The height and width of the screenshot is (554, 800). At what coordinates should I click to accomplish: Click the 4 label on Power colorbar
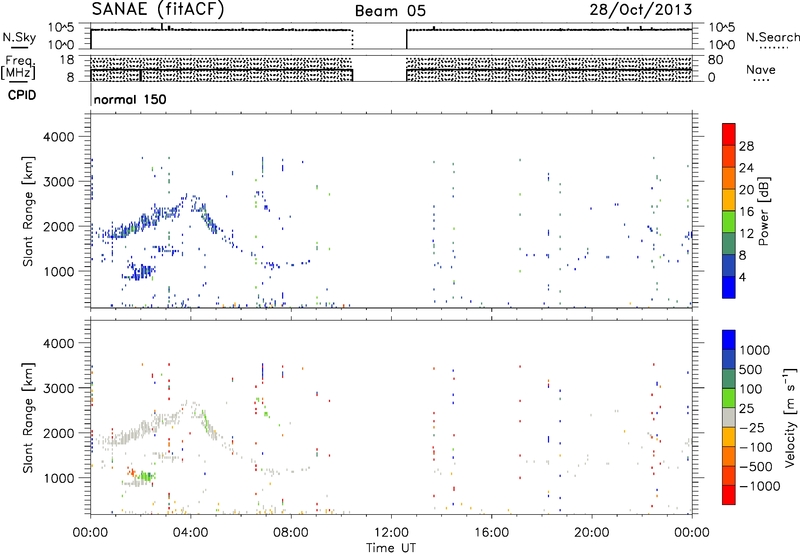coord(743,278)
